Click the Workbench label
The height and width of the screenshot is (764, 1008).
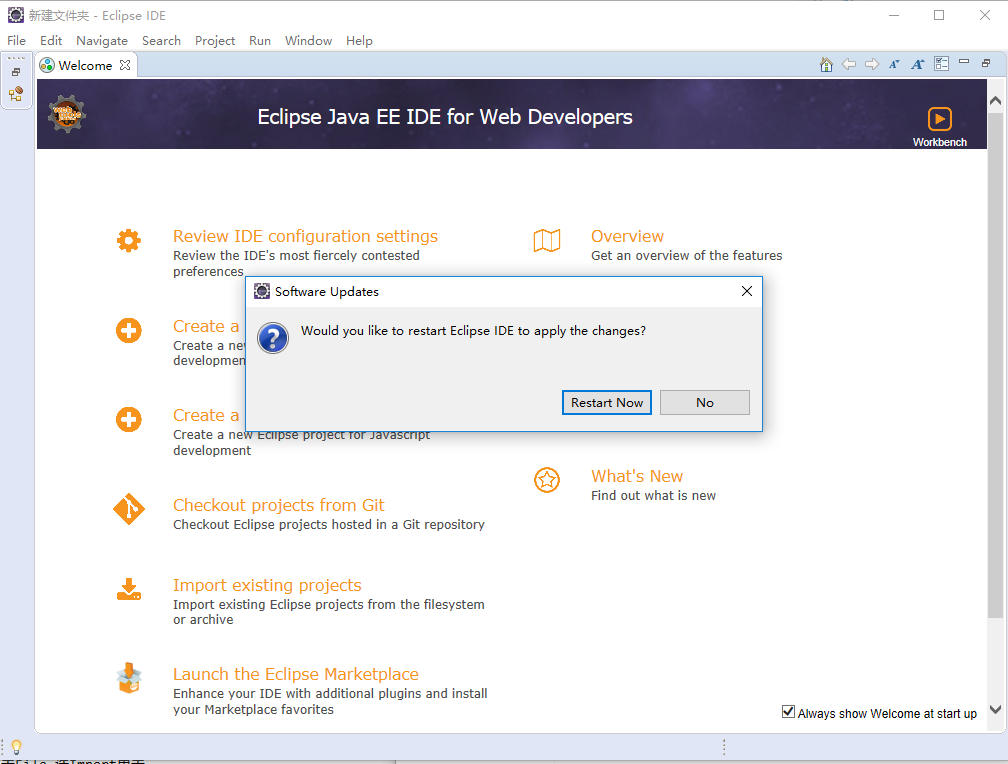pyautogui.click(x=939, y=142)
